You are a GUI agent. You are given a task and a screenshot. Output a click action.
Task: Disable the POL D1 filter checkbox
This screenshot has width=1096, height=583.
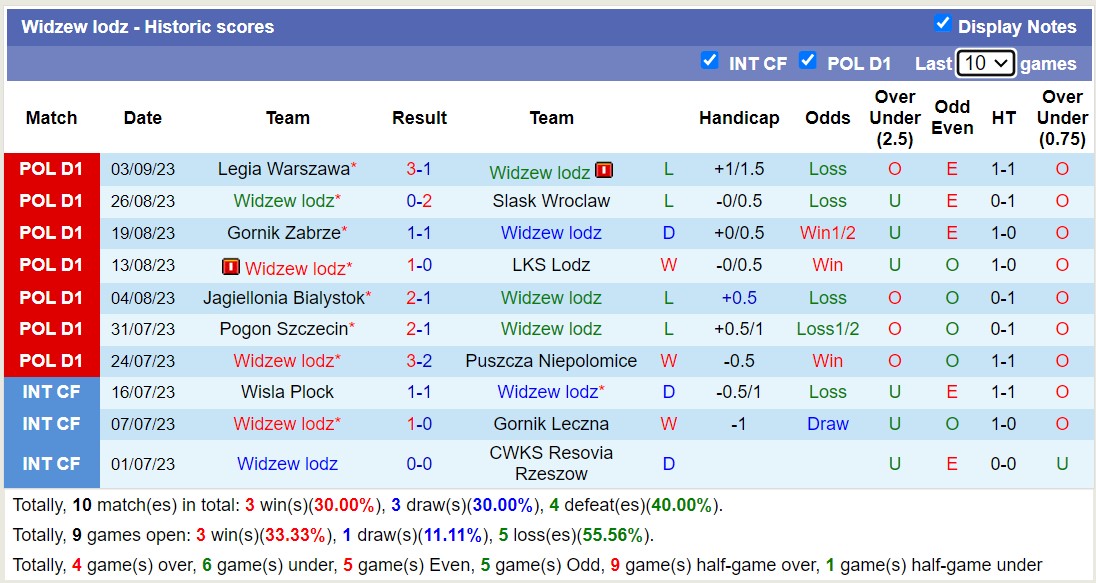(808, 61)
